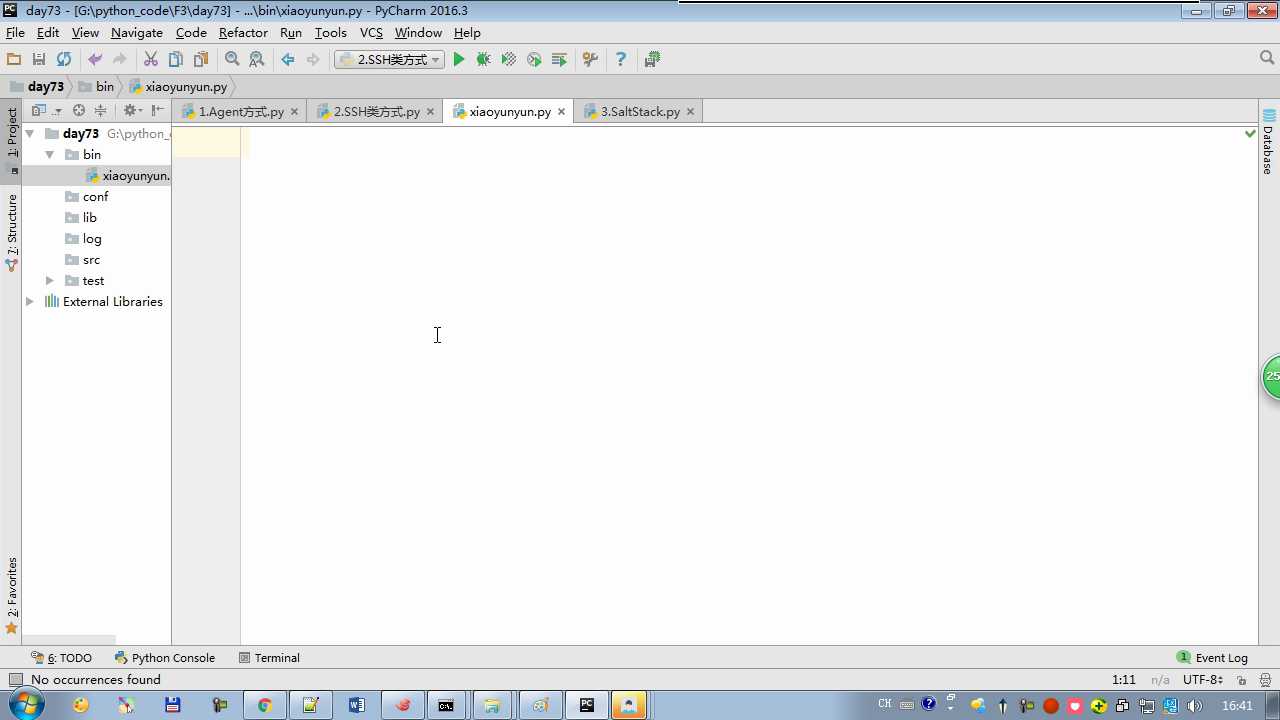Image resolution: width=1280 pixels, height=720 pixels.
Task: Click the Profile run icon
Action: [x=534, y=60]
